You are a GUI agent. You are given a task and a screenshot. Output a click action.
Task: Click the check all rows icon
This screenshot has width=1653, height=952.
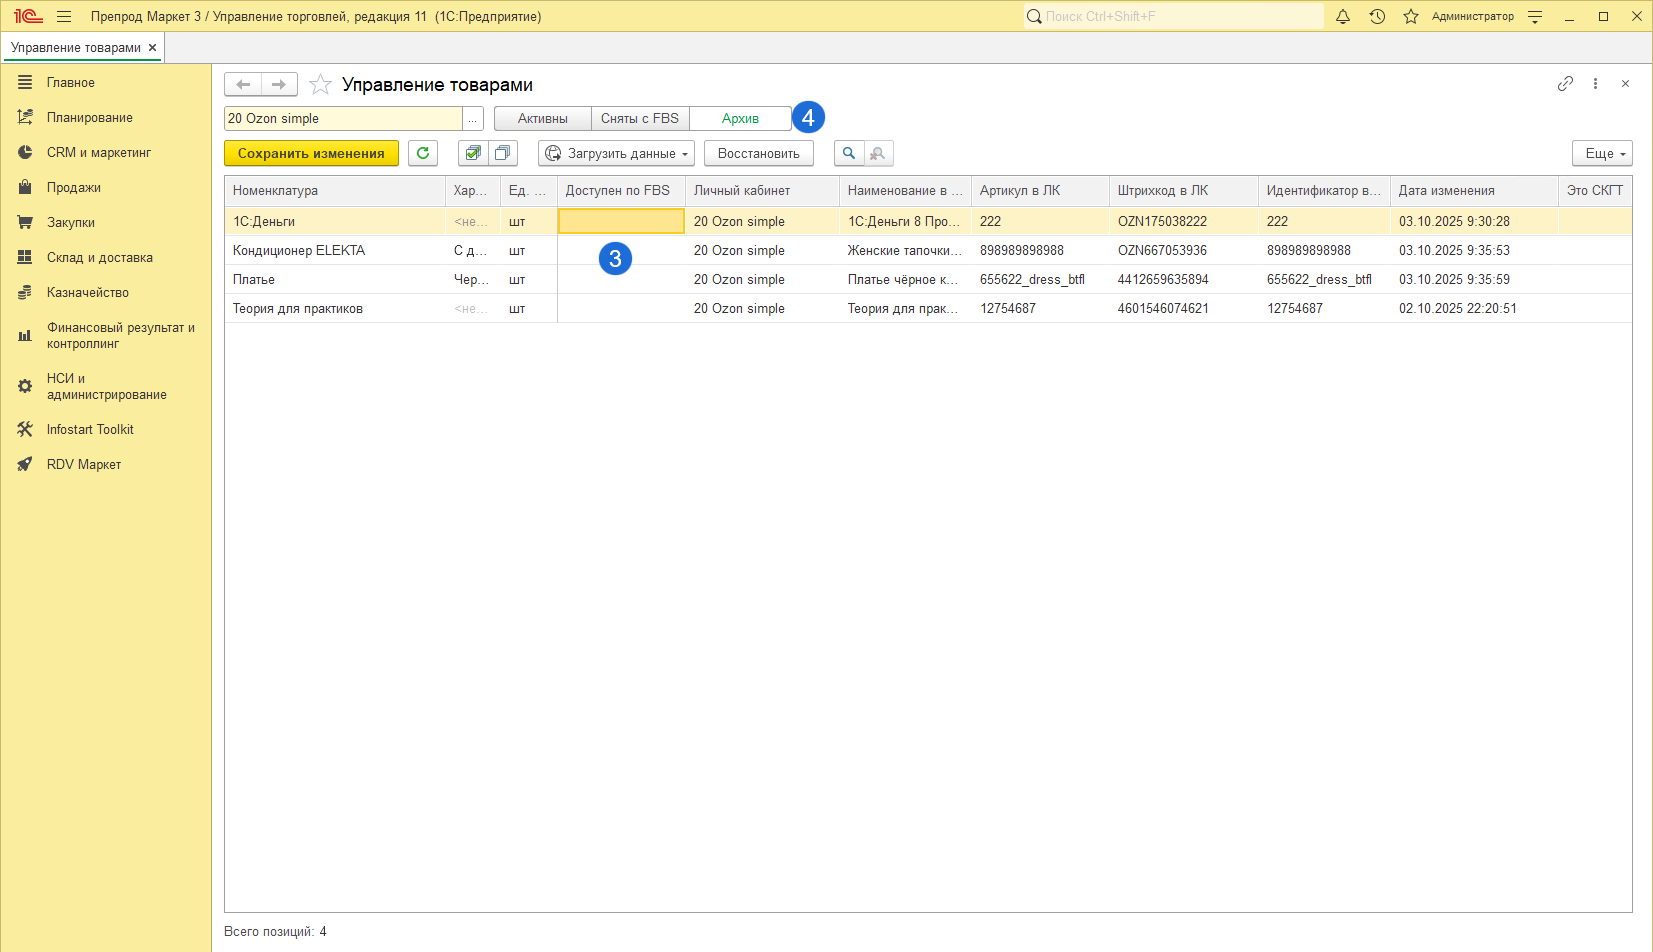coord(473,153)
